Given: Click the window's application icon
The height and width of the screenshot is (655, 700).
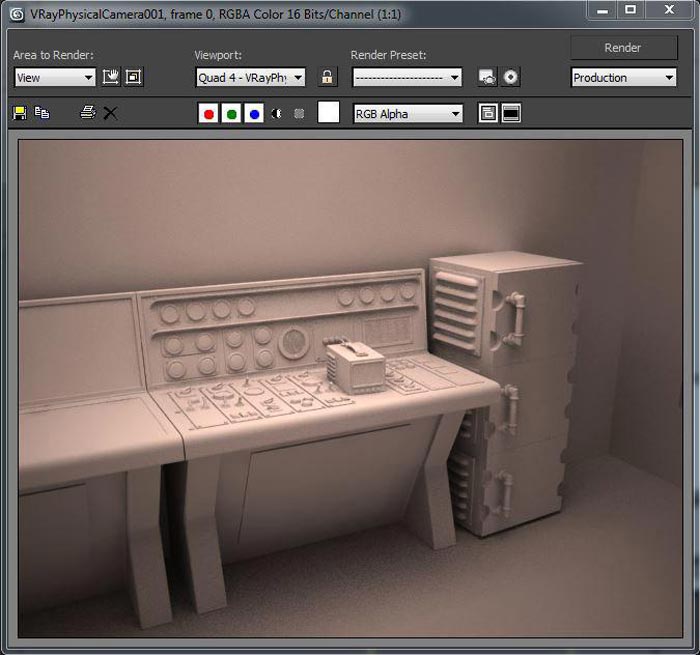Looking at the screenshot, I should pyautogui.click(x=17, y=14).
